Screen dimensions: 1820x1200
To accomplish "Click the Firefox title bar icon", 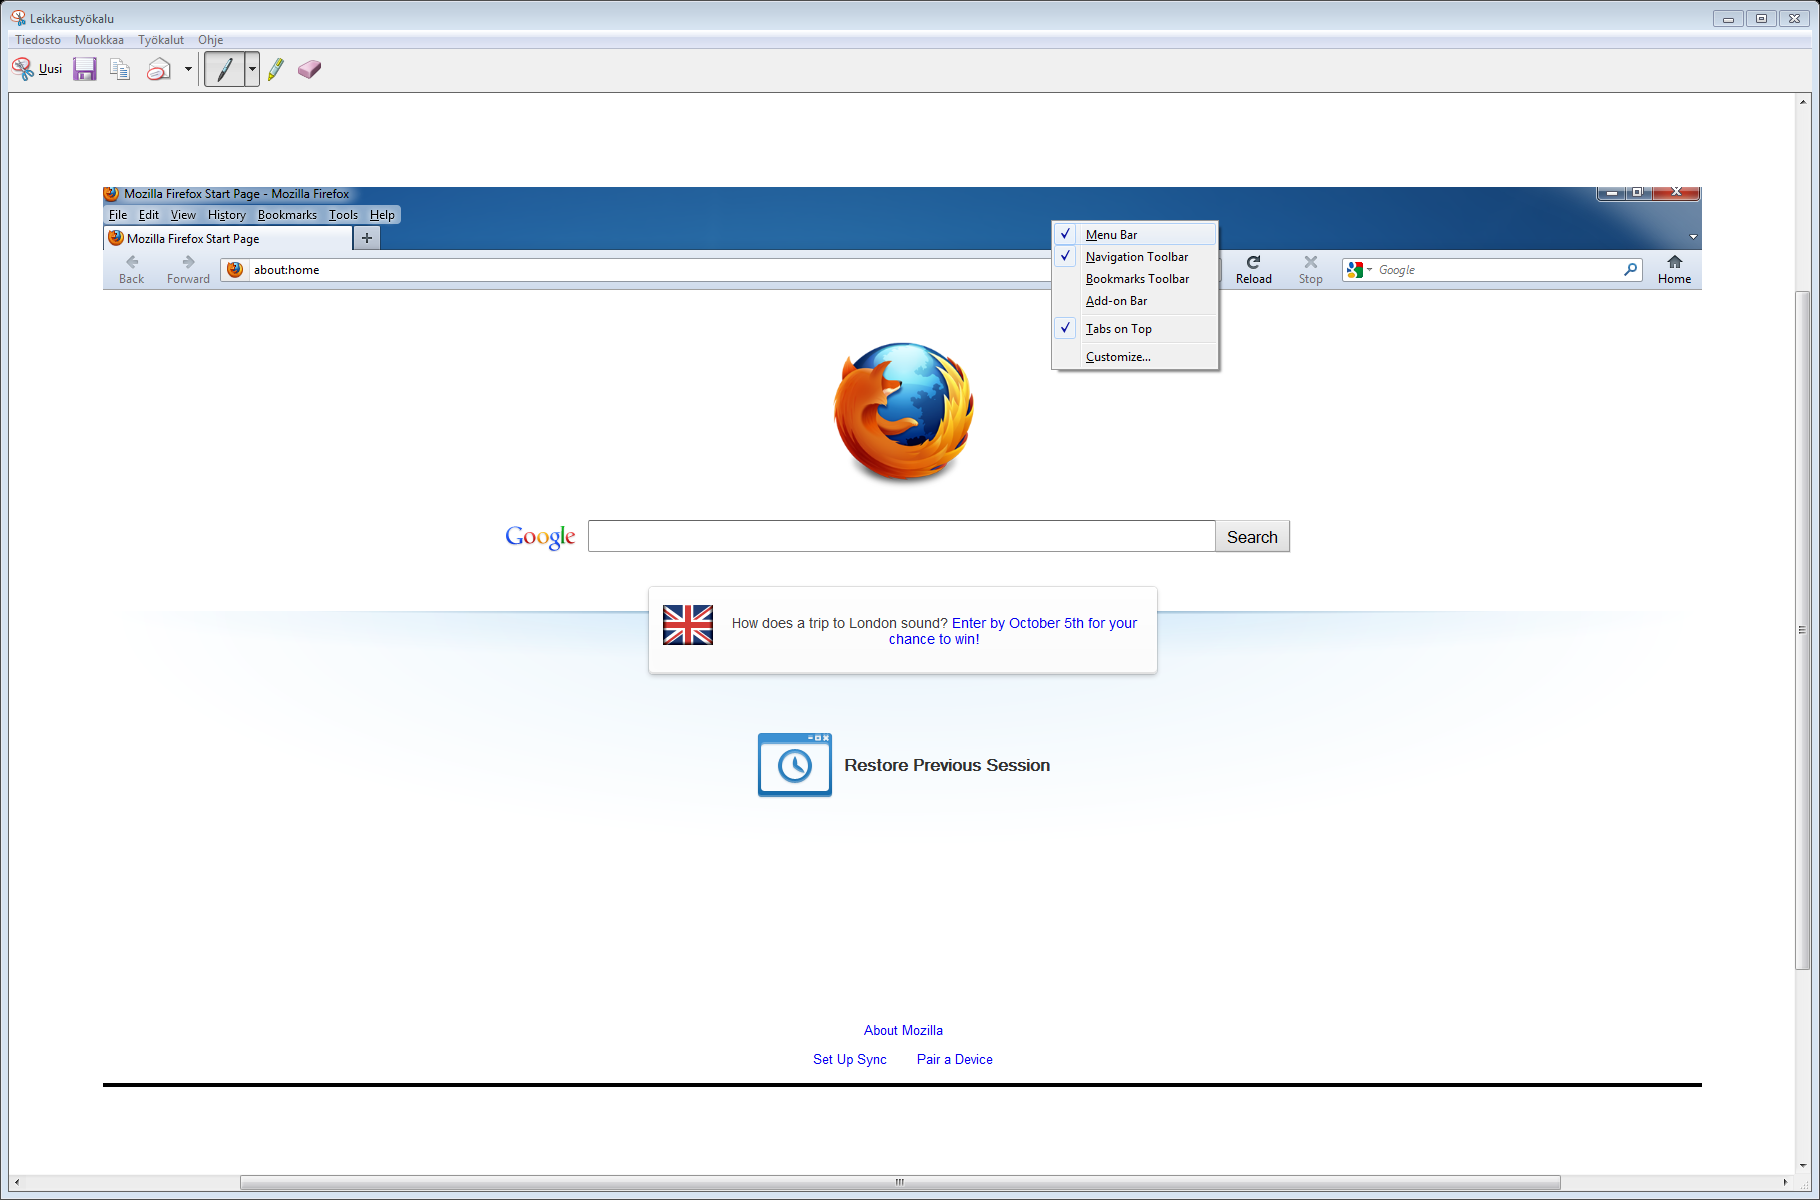I will pos(112,194).
